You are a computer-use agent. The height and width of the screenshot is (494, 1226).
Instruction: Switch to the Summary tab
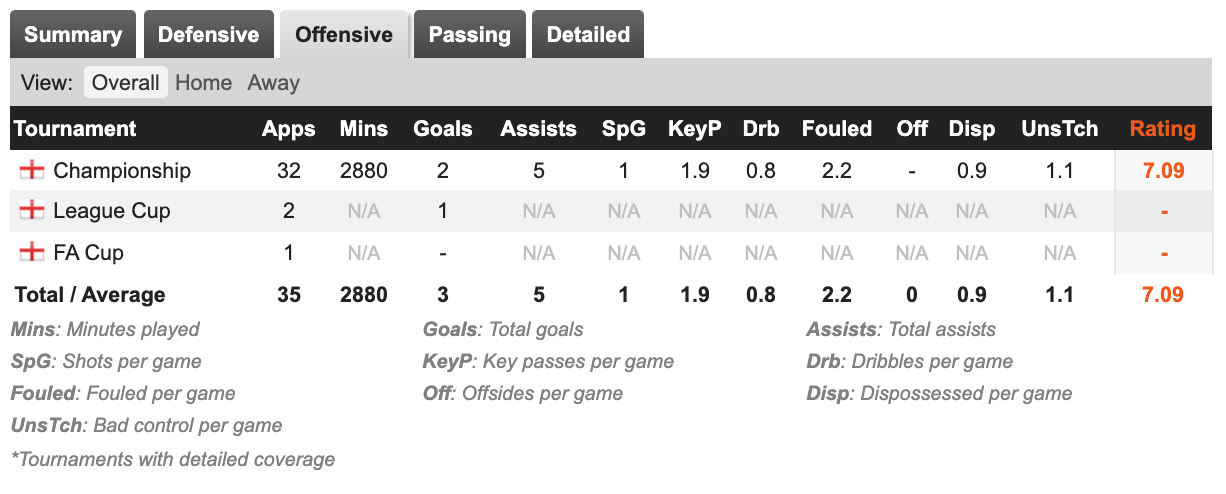tap(73, 35)
